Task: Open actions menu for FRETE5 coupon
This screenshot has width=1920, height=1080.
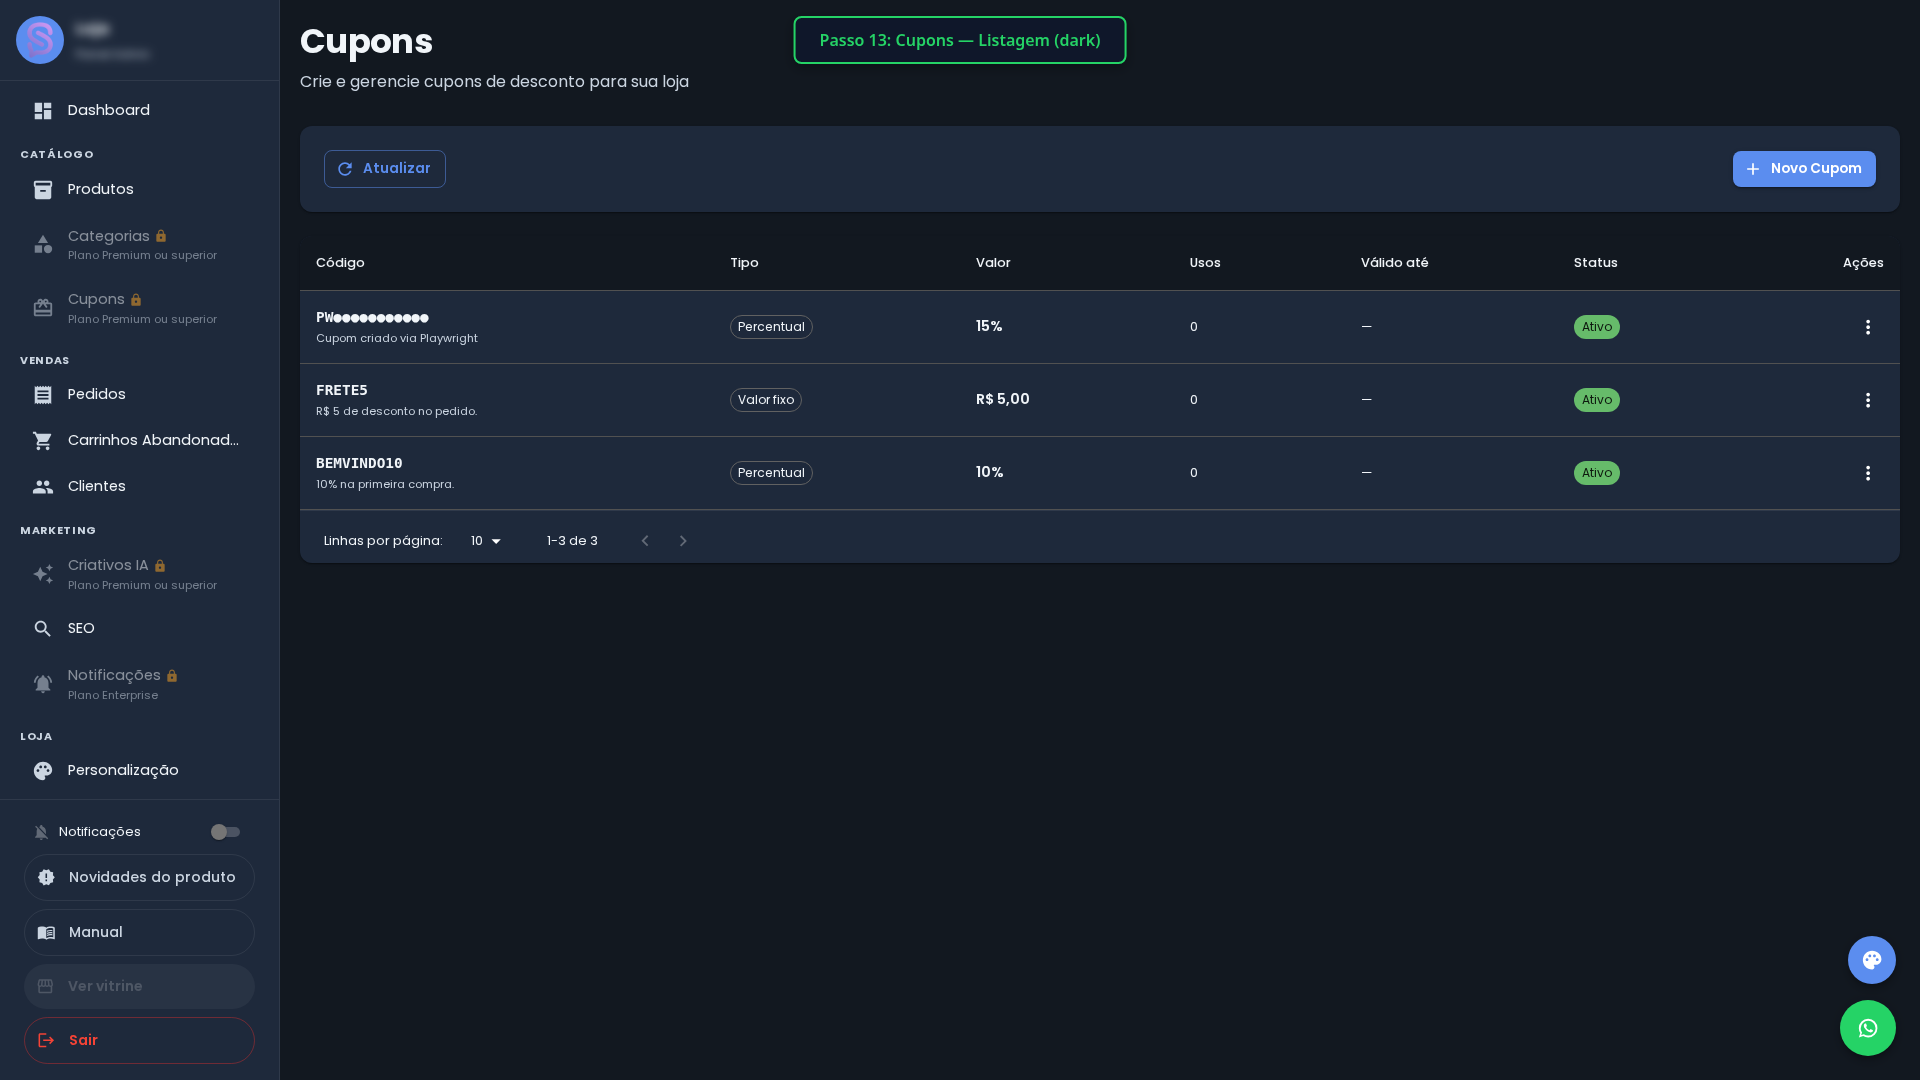Action: 1868,400
